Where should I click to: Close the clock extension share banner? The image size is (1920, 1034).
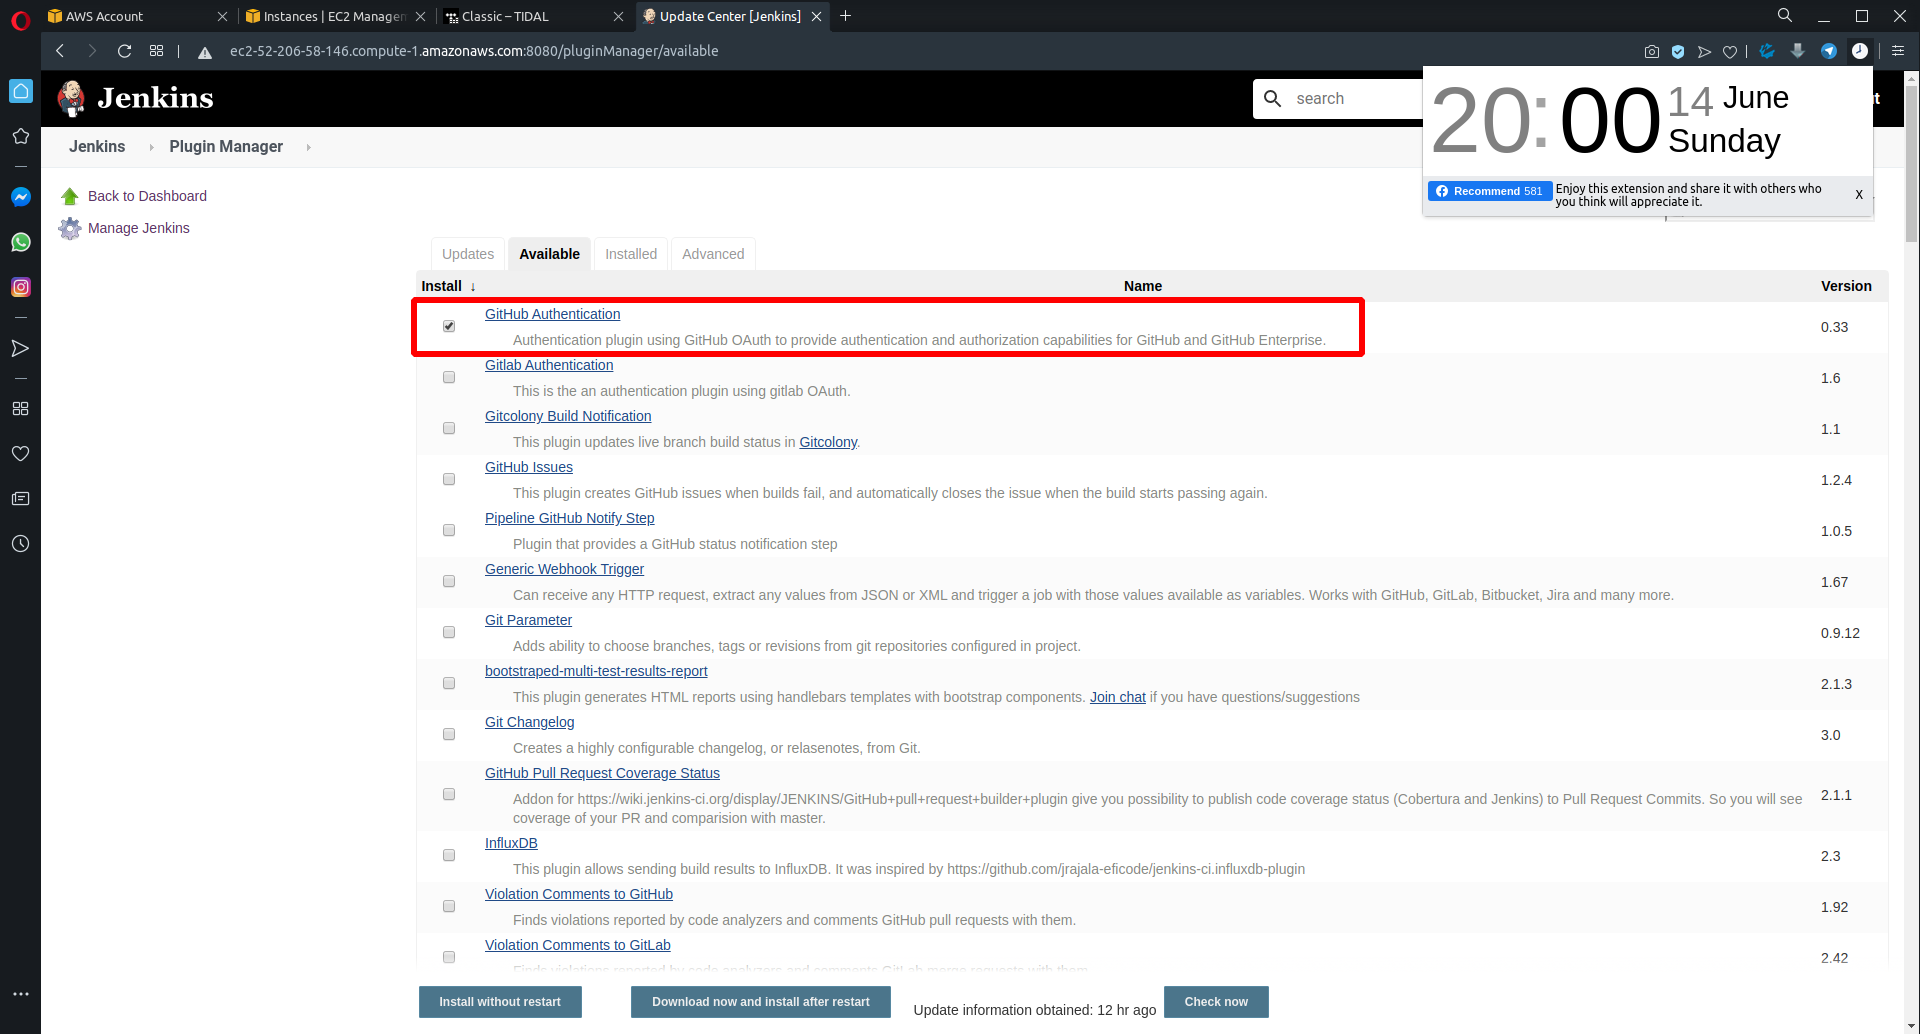[x=1859, y=195]
